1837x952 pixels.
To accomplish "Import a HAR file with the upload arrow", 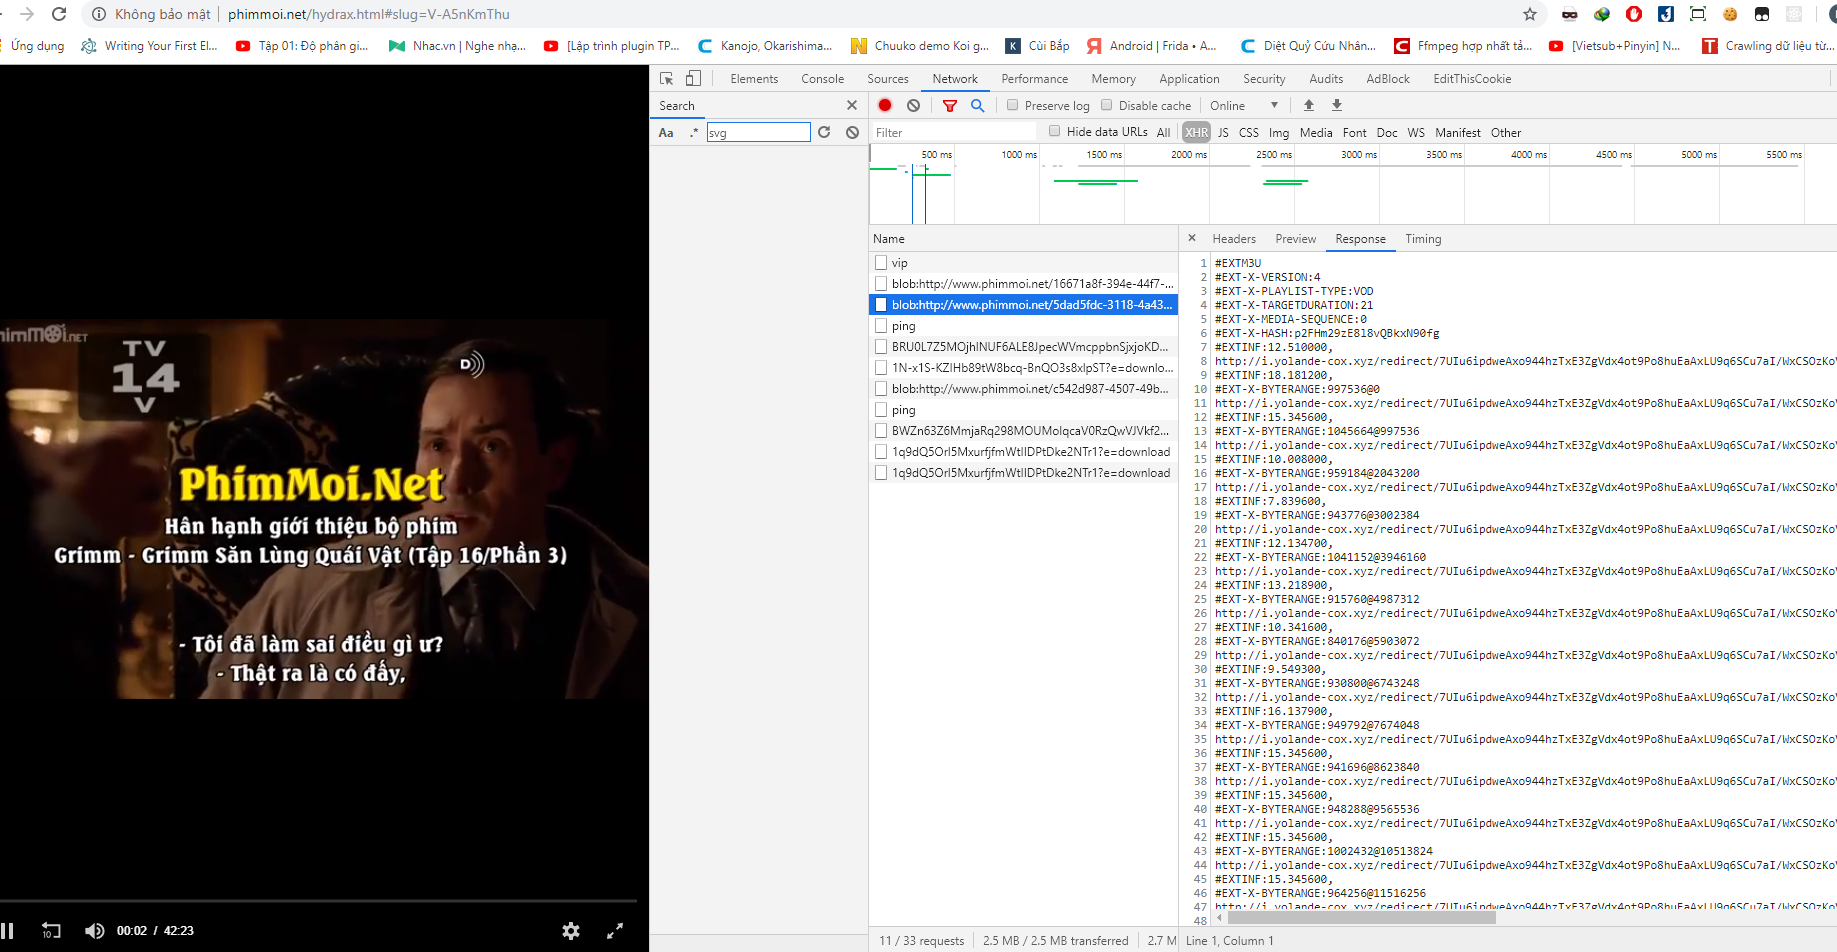I will coord(1308,105).
